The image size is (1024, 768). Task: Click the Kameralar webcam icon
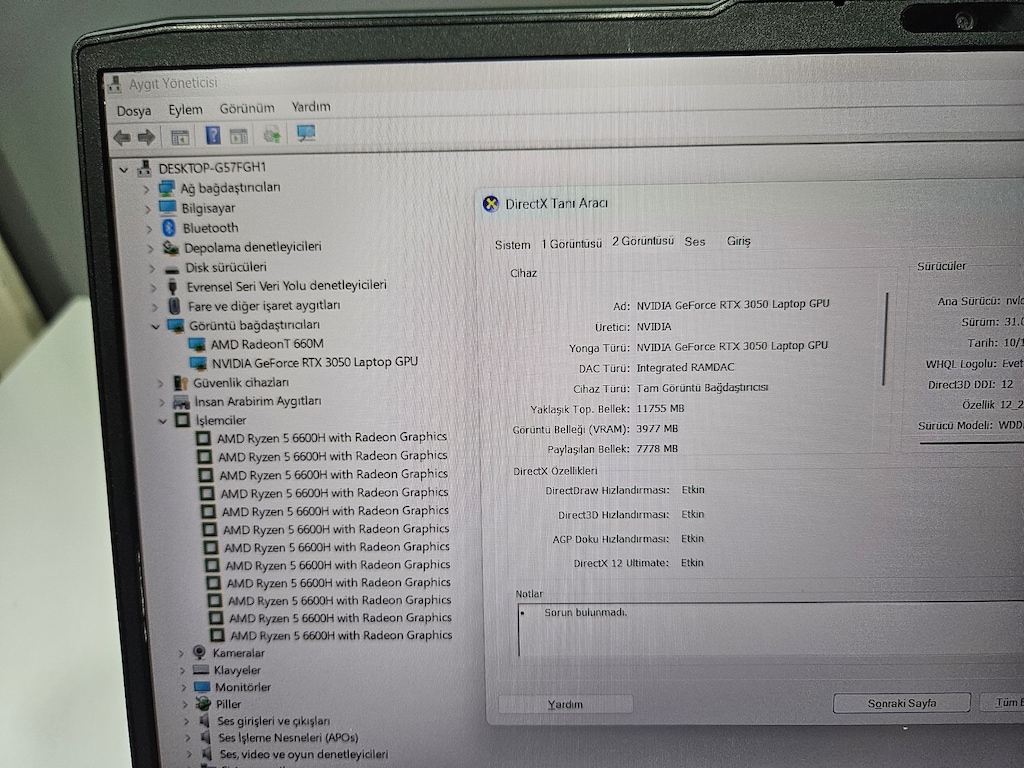[199, 652]
